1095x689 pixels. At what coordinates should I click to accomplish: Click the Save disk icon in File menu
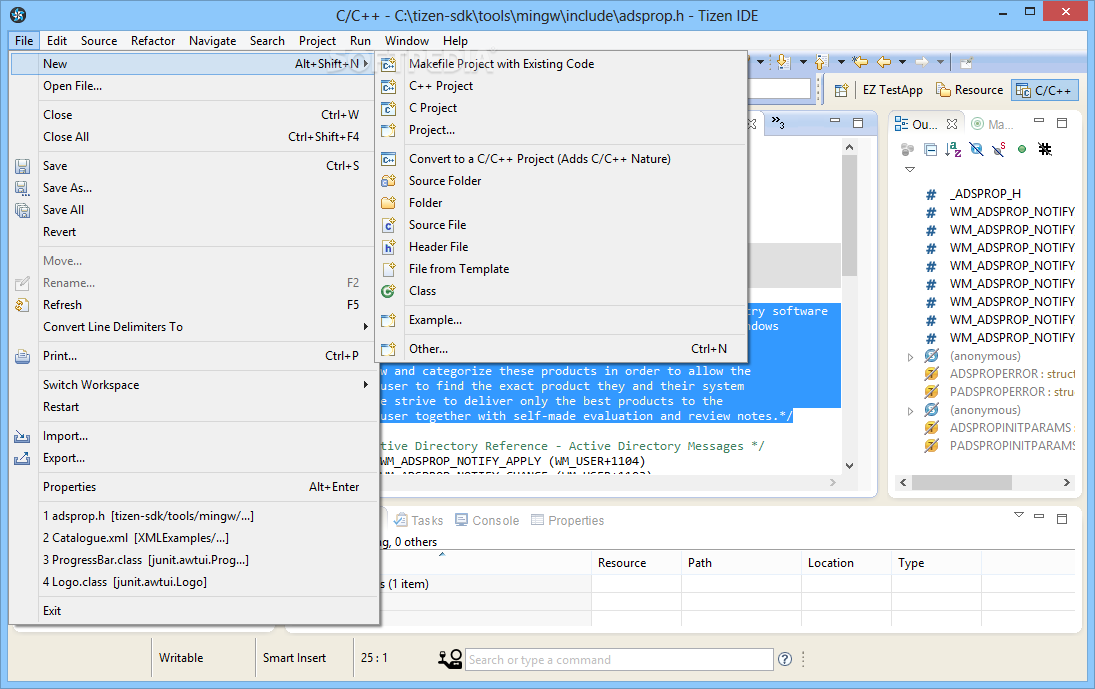point(22,166)
